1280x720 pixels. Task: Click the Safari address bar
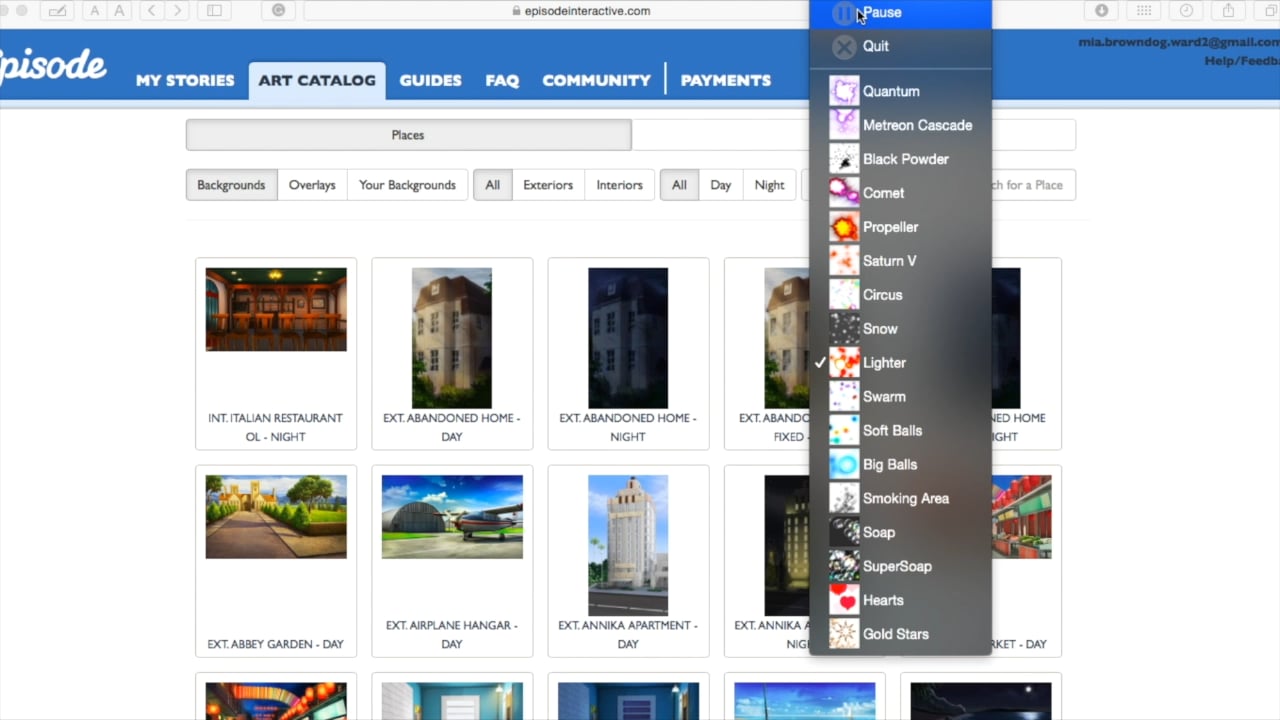(x=580, y=11)
